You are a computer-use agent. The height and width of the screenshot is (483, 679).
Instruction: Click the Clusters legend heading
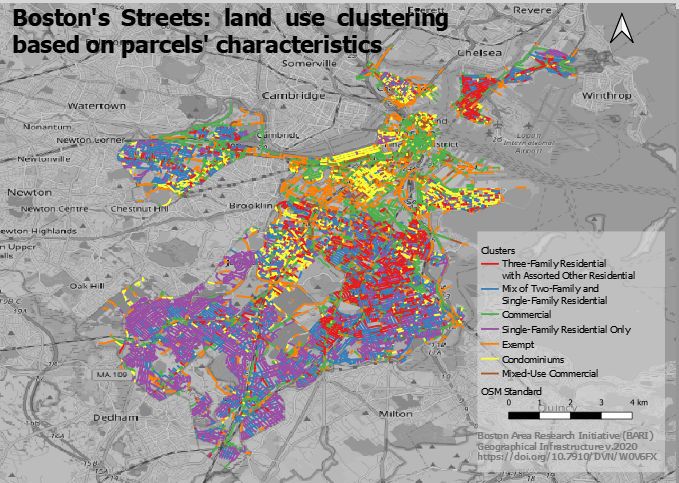pyautogui.click(x=498, y=249)
